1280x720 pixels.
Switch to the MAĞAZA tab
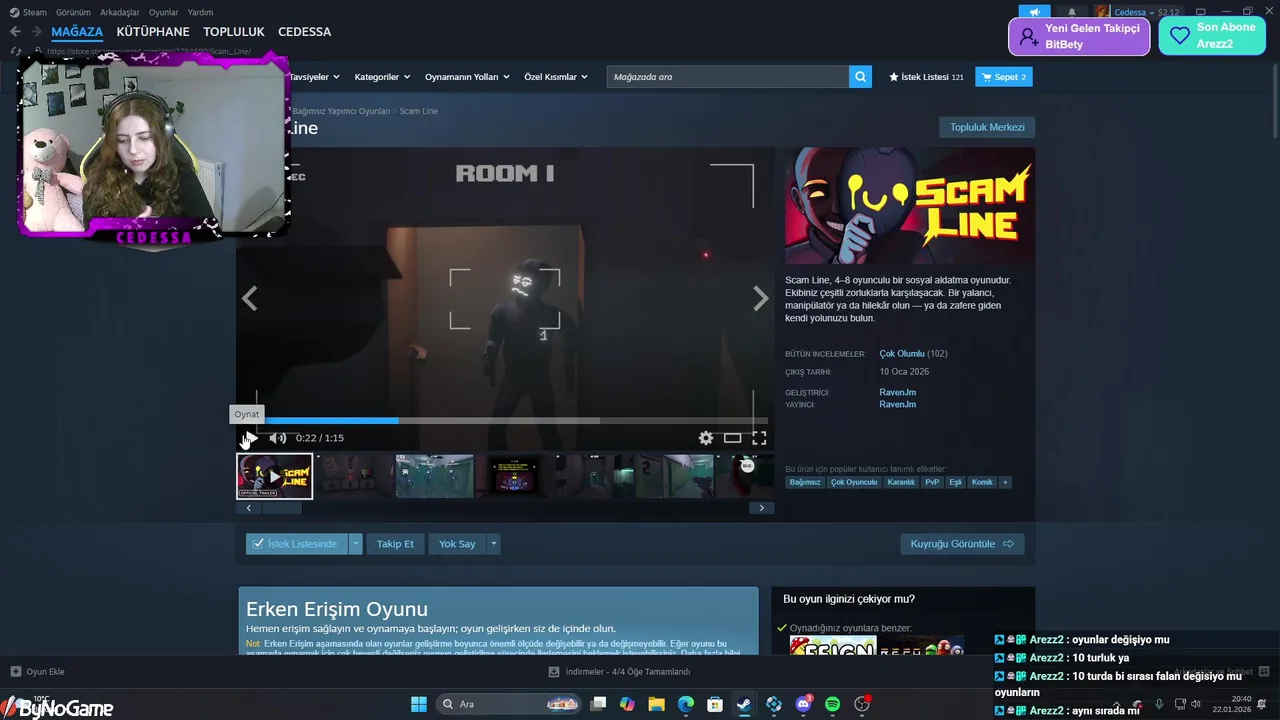pyautogui.click(x=77, y=32)
